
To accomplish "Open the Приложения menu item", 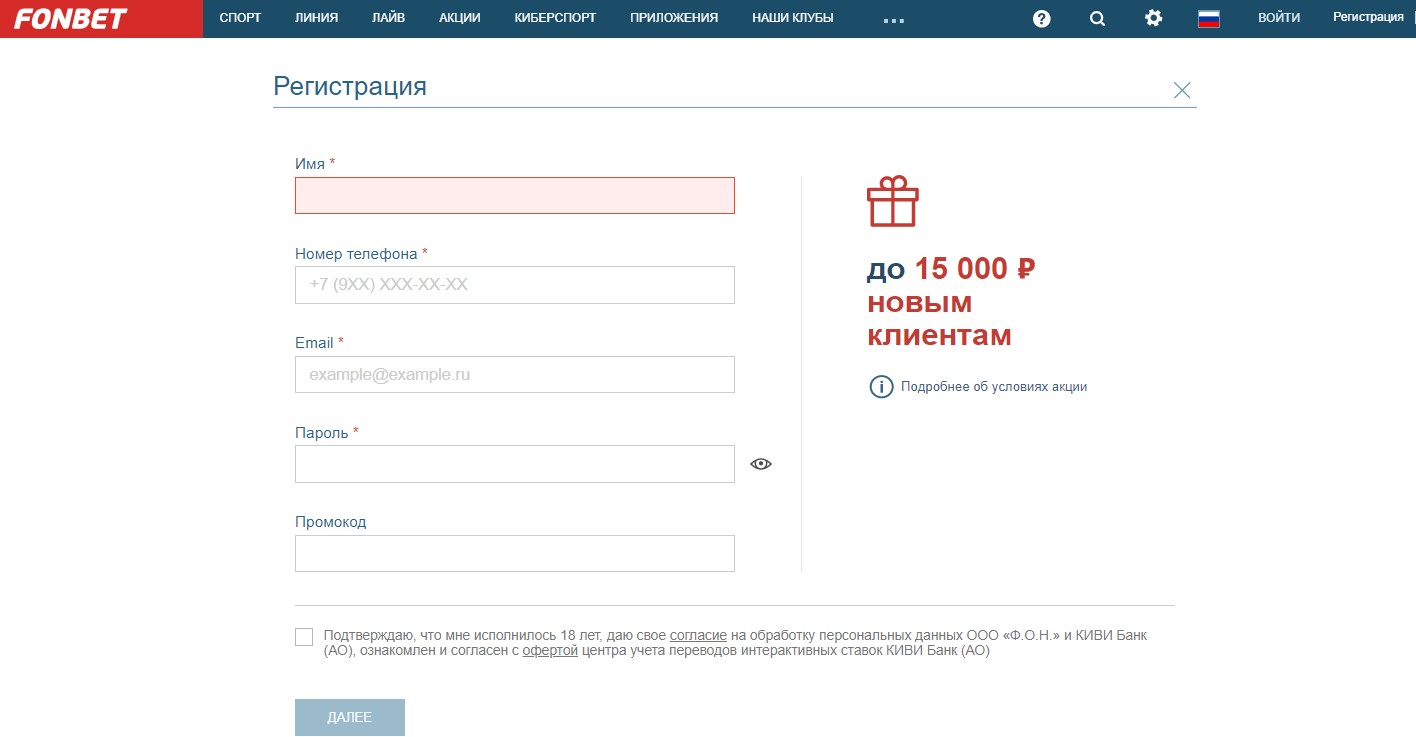I will click(x=674, y=18).
